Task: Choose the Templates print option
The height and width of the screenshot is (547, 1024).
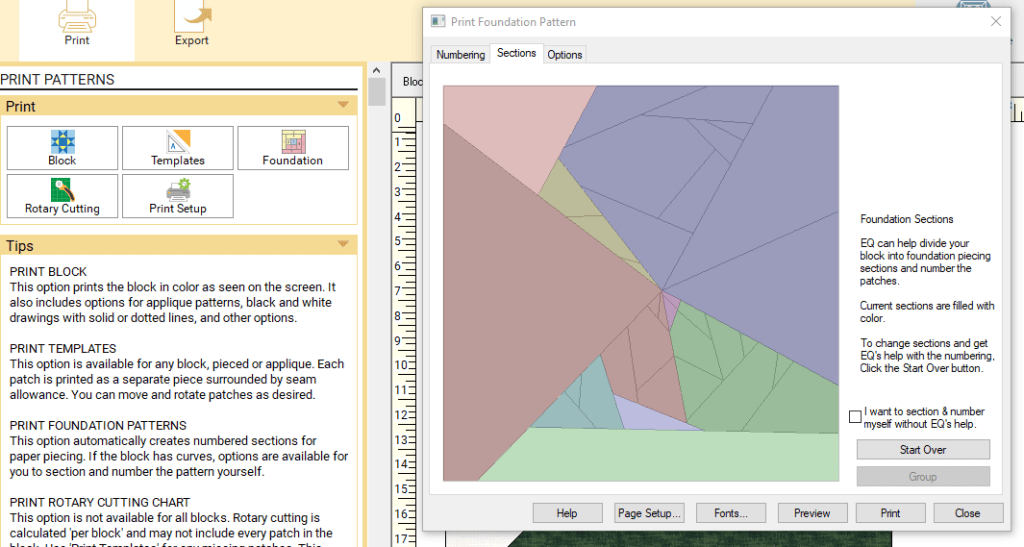Action: pos(178,148)
